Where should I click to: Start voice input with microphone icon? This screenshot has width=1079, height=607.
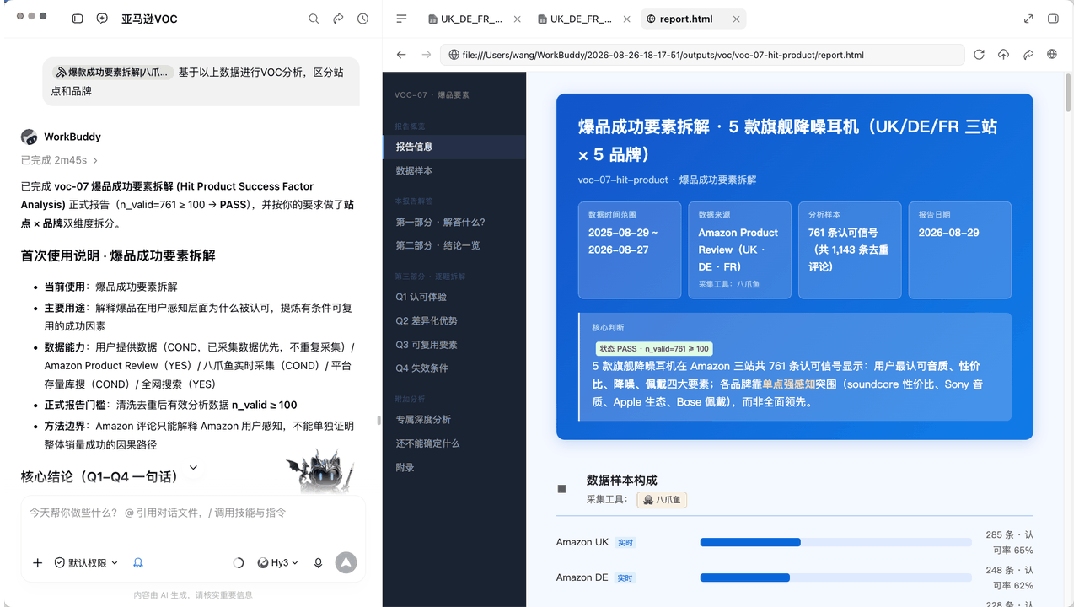318,563
